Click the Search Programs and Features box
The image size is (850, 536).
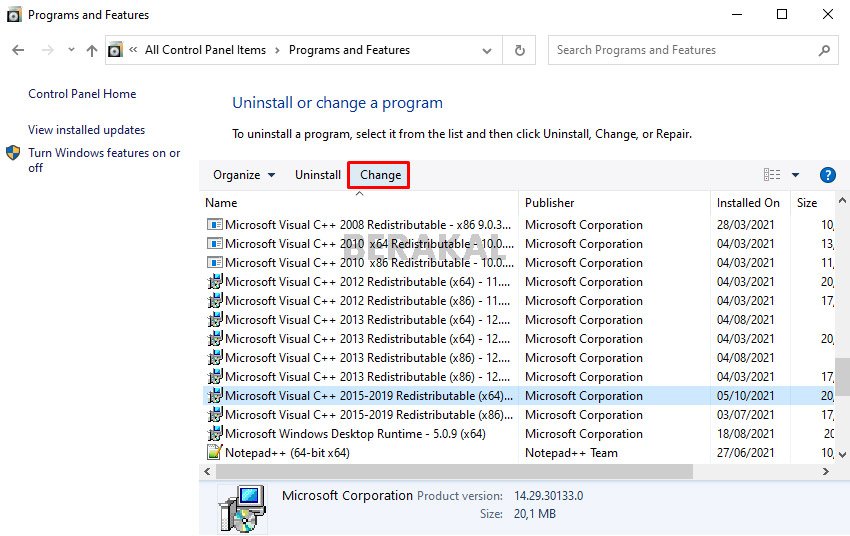(693, 50)
